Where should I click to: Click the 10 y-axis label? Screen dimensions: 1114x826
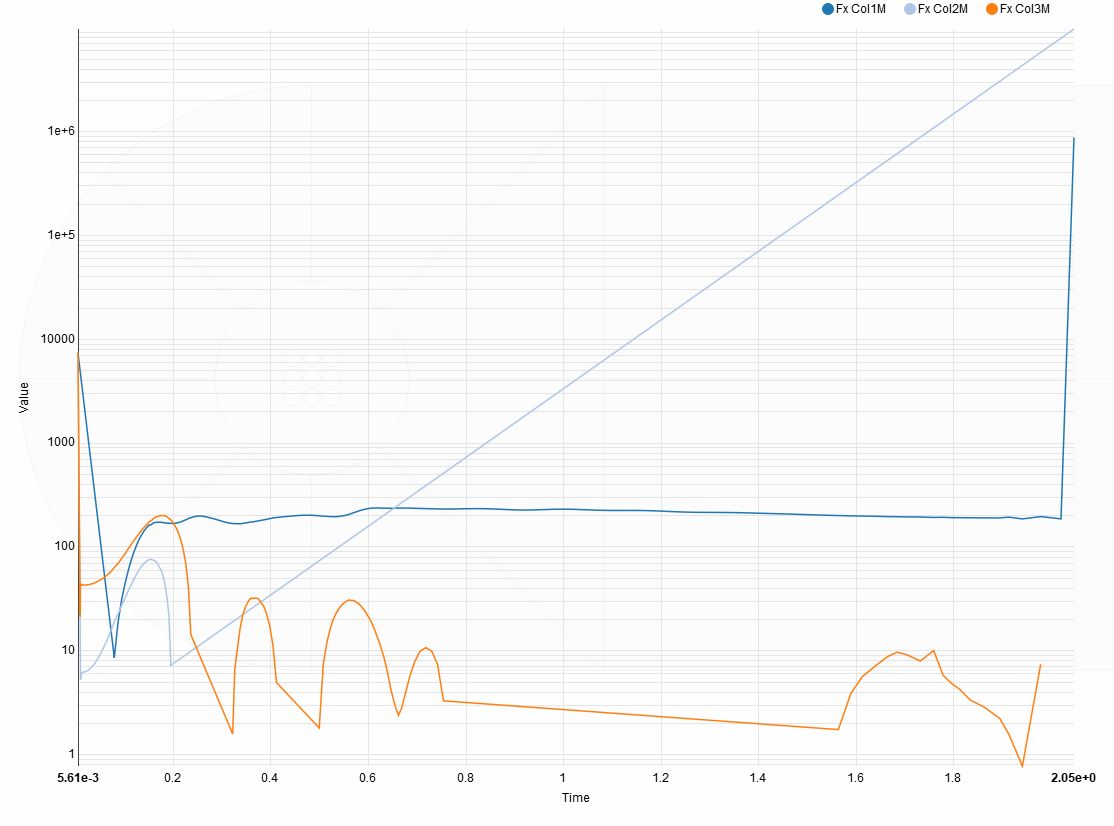[68, 650]
